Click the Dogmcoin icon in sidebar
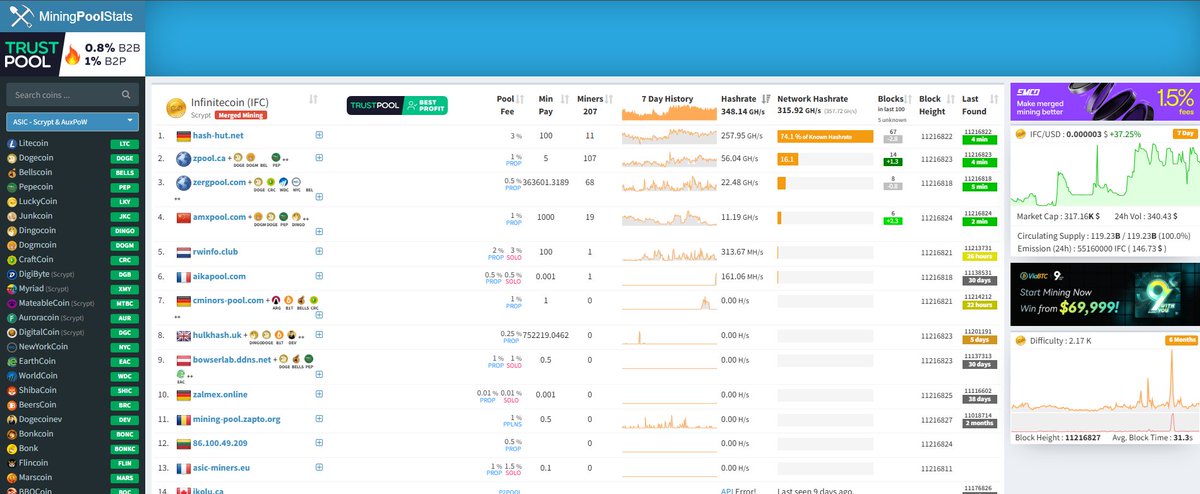 [11, 245]
